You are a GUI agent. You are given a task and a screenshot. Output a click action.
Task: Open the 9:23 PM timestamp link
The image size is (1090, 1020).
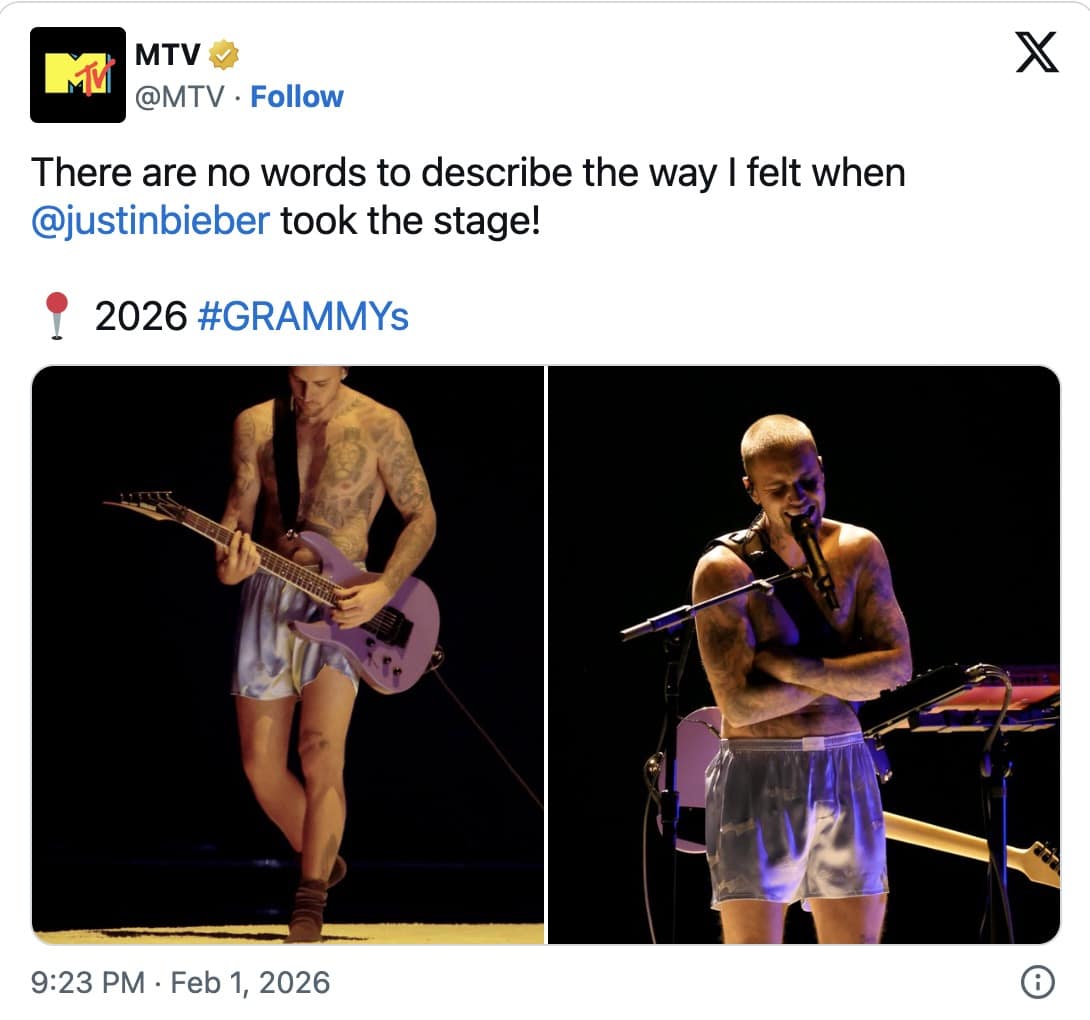tap(88, 983)
